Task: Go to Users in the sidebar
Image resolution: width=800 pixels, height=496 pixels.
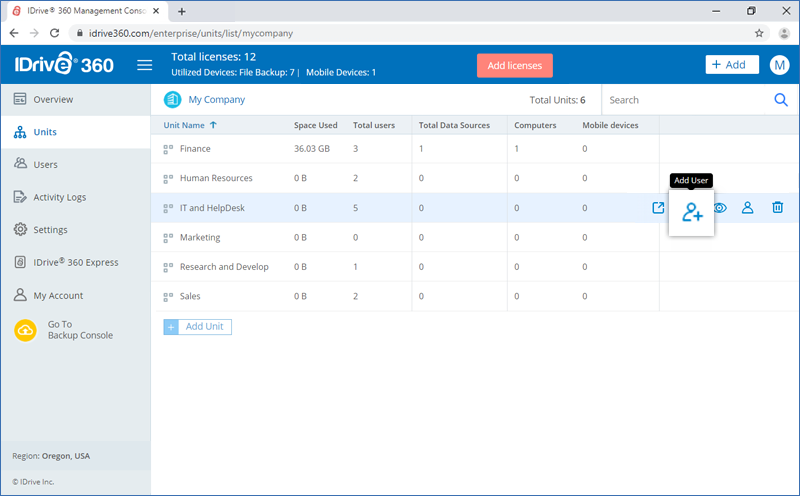Action: click(x=76, y=164)
